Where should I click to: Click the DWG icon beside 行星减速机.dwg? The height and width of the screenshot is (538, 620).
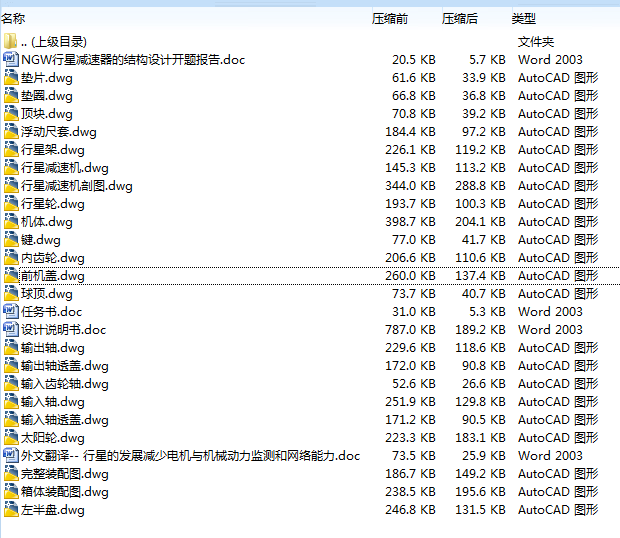(x=11, y=167)
